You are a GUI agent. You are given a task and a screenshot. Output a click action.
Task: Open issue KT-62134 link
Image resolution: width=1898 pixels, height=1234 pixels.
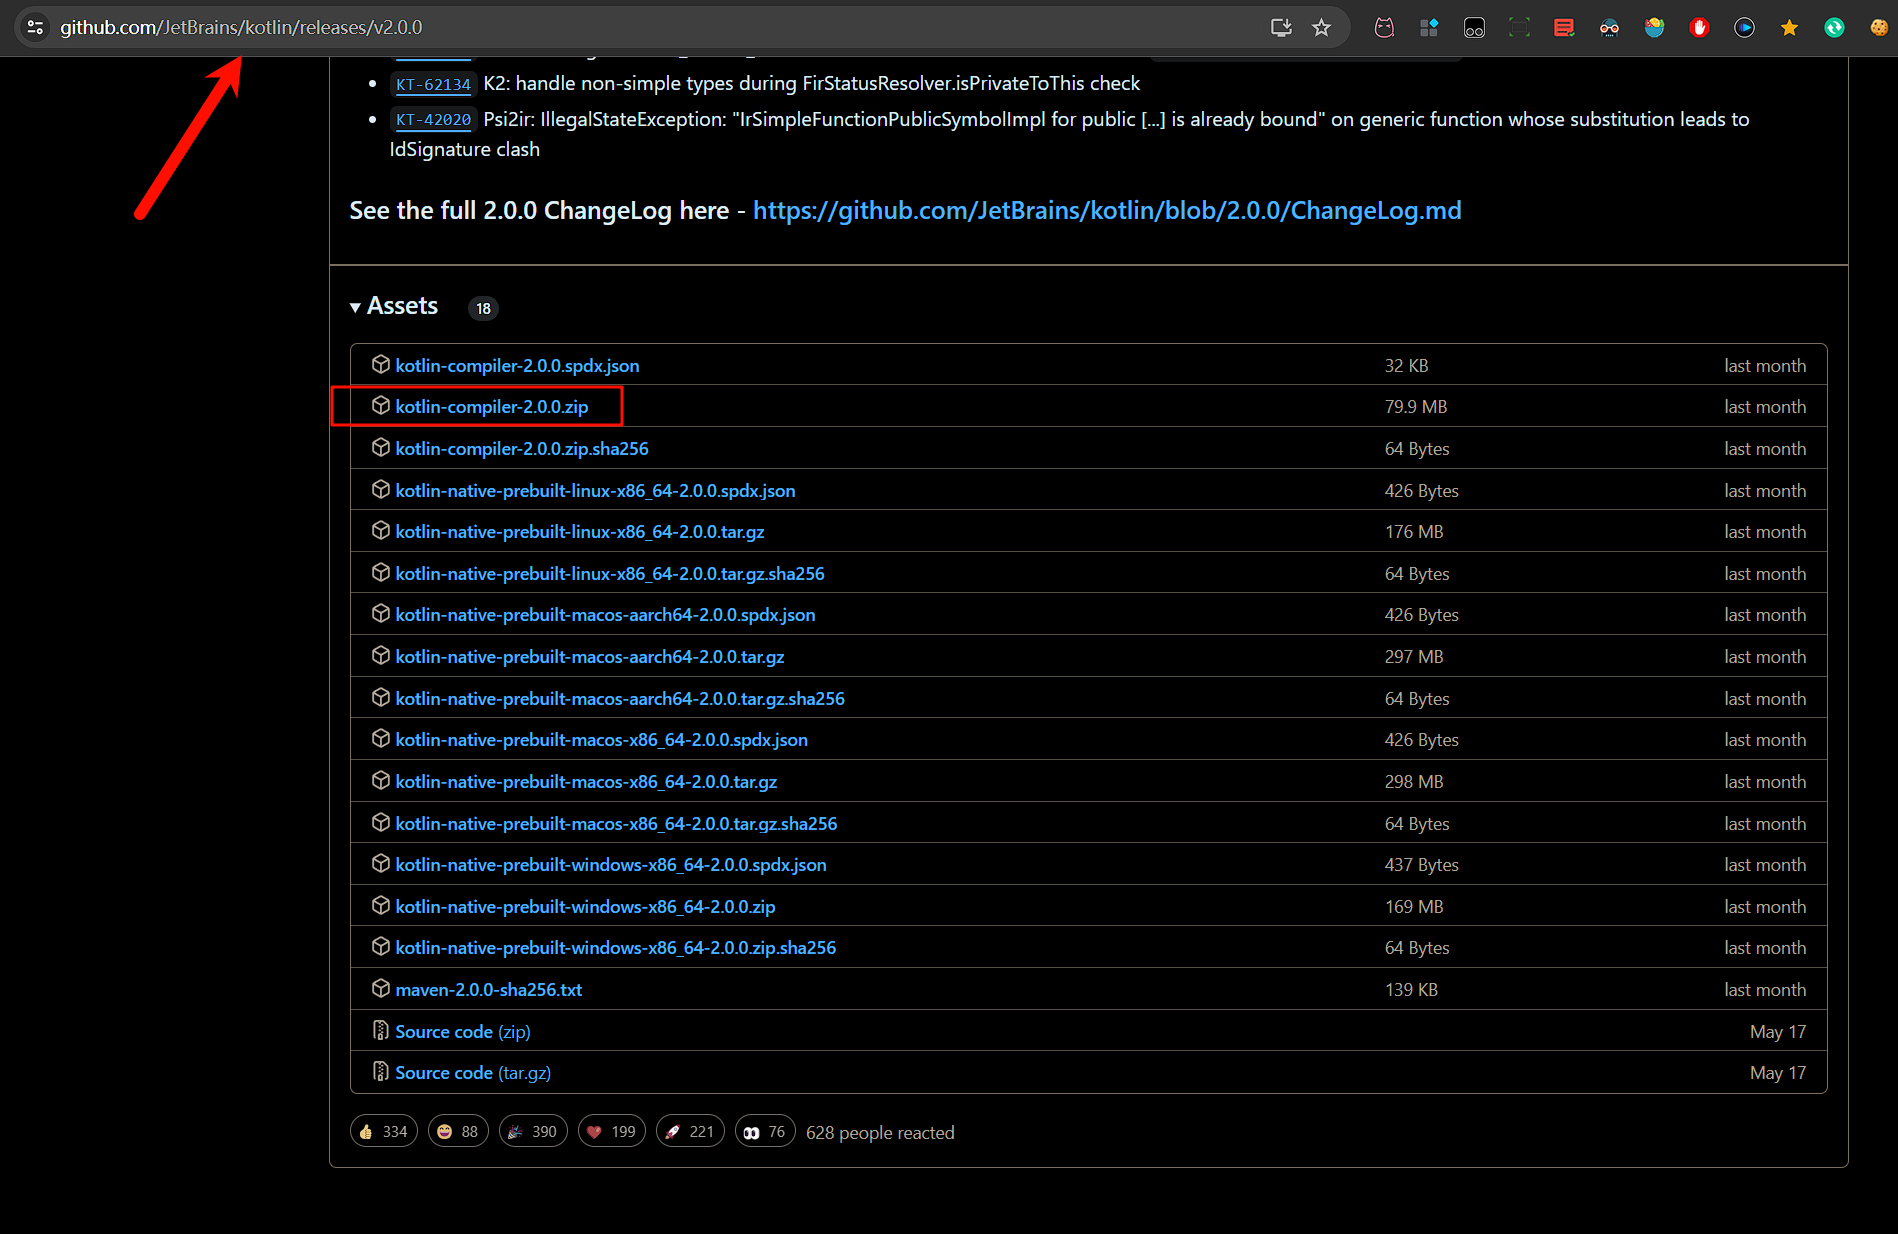pos(433,85)
